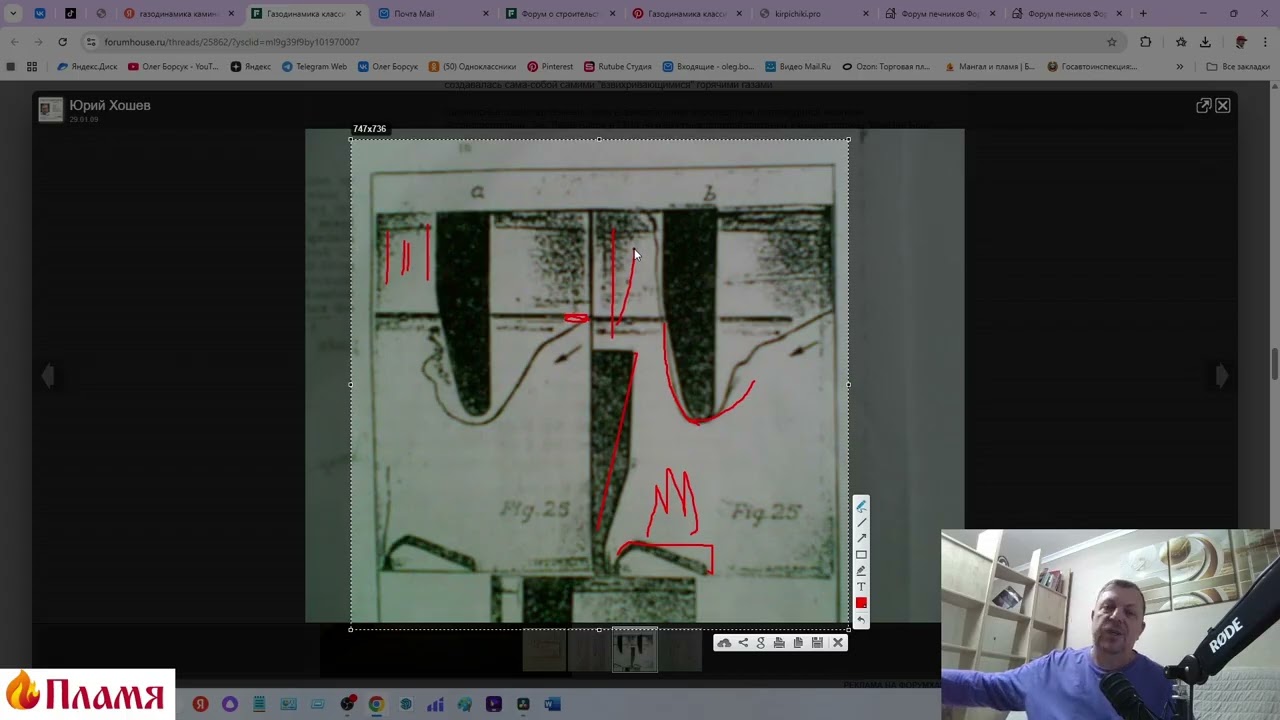Image resolution: width=1280 pixels, height=720 pixels.
Task: Open the red color picker swatch
Action: (861, 603)
